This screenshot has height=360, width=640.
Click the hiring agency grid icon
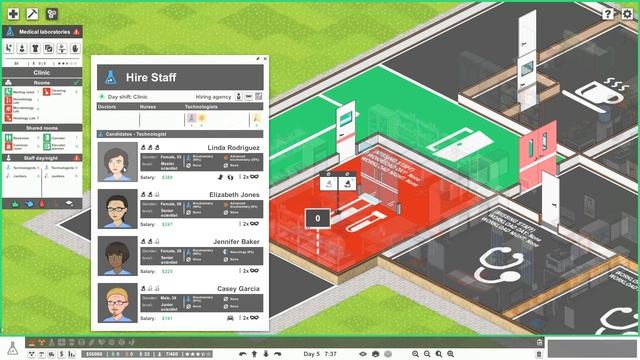(x=258, y=97)
